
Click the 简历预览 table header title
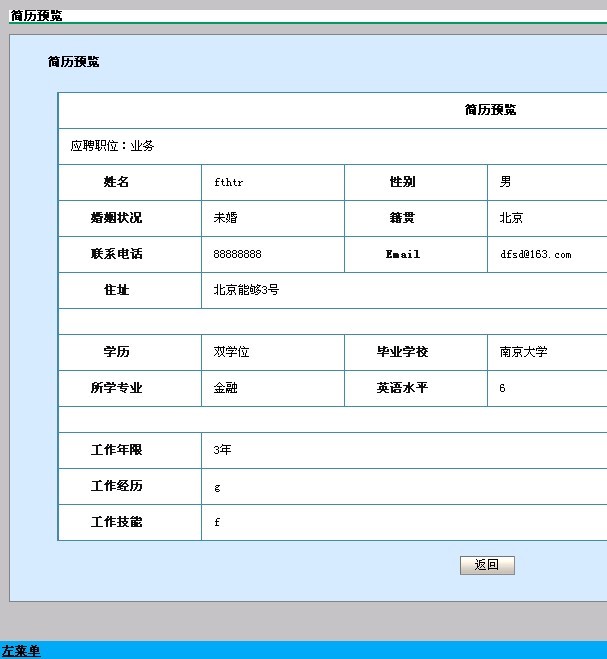tap(490, 110)
